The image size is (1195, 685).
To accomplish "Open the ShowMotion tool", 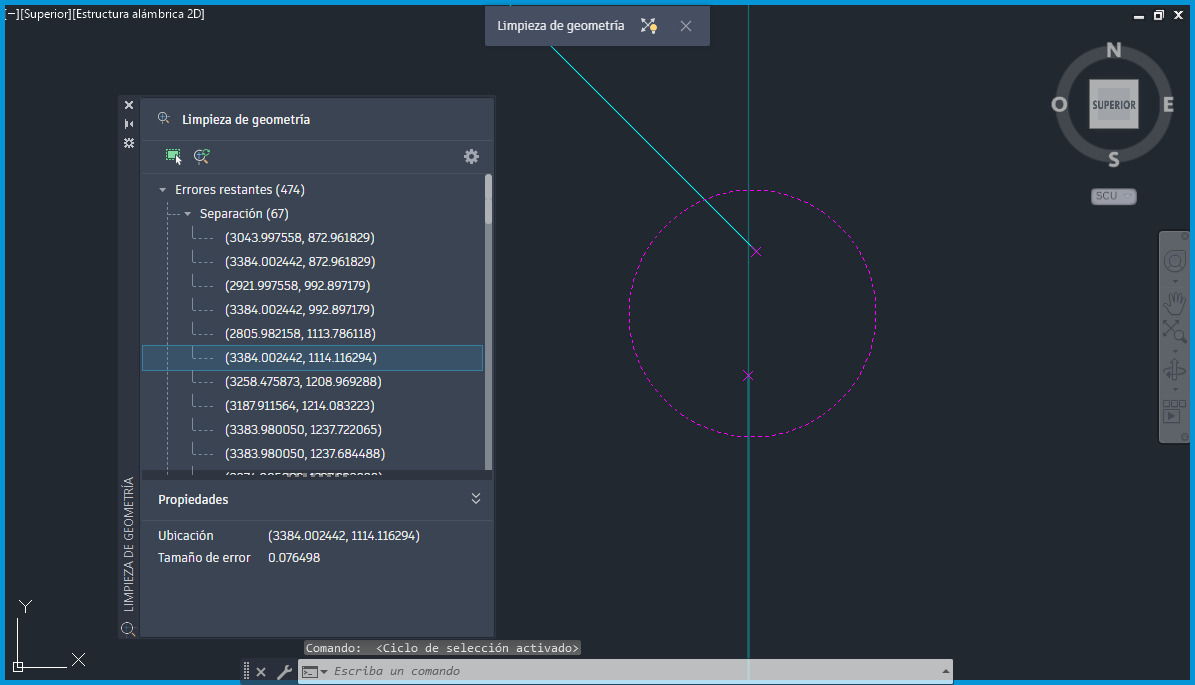I will [x=1174, y=412].
